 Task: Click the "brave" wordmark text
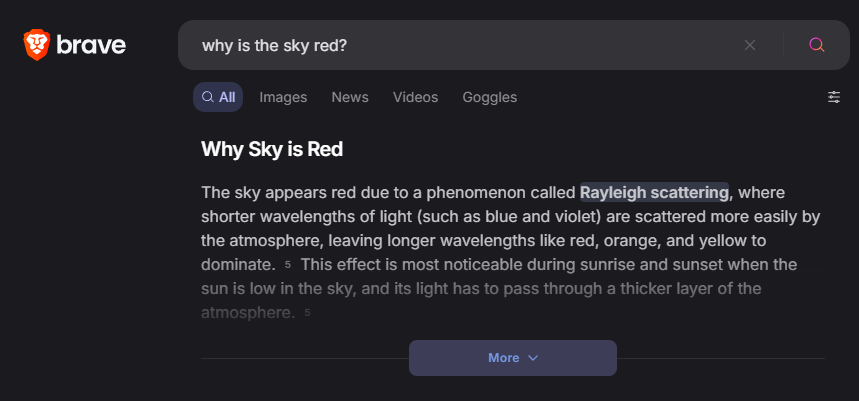click(x=91, y=45)
